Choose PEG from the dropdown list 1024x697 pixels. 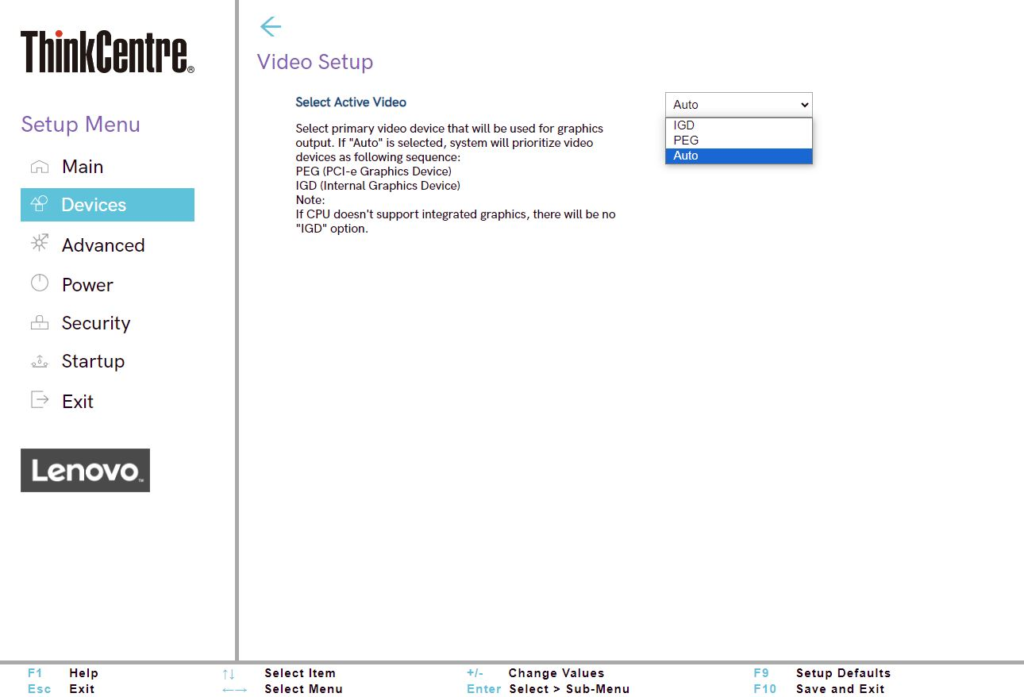738,141
